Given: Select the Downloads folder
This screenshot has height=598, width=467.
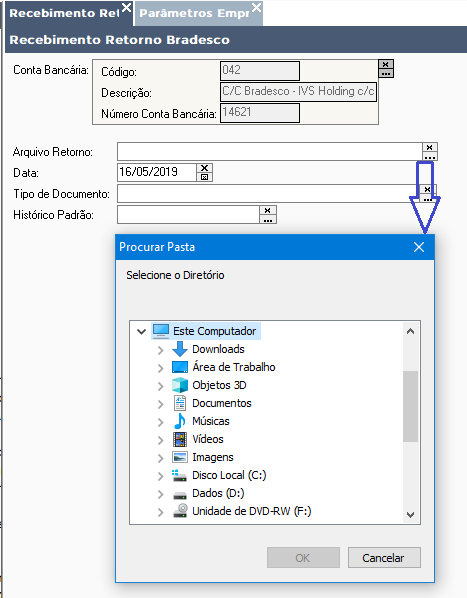Looking at the screenshot, I should click(x=218, y=349).
